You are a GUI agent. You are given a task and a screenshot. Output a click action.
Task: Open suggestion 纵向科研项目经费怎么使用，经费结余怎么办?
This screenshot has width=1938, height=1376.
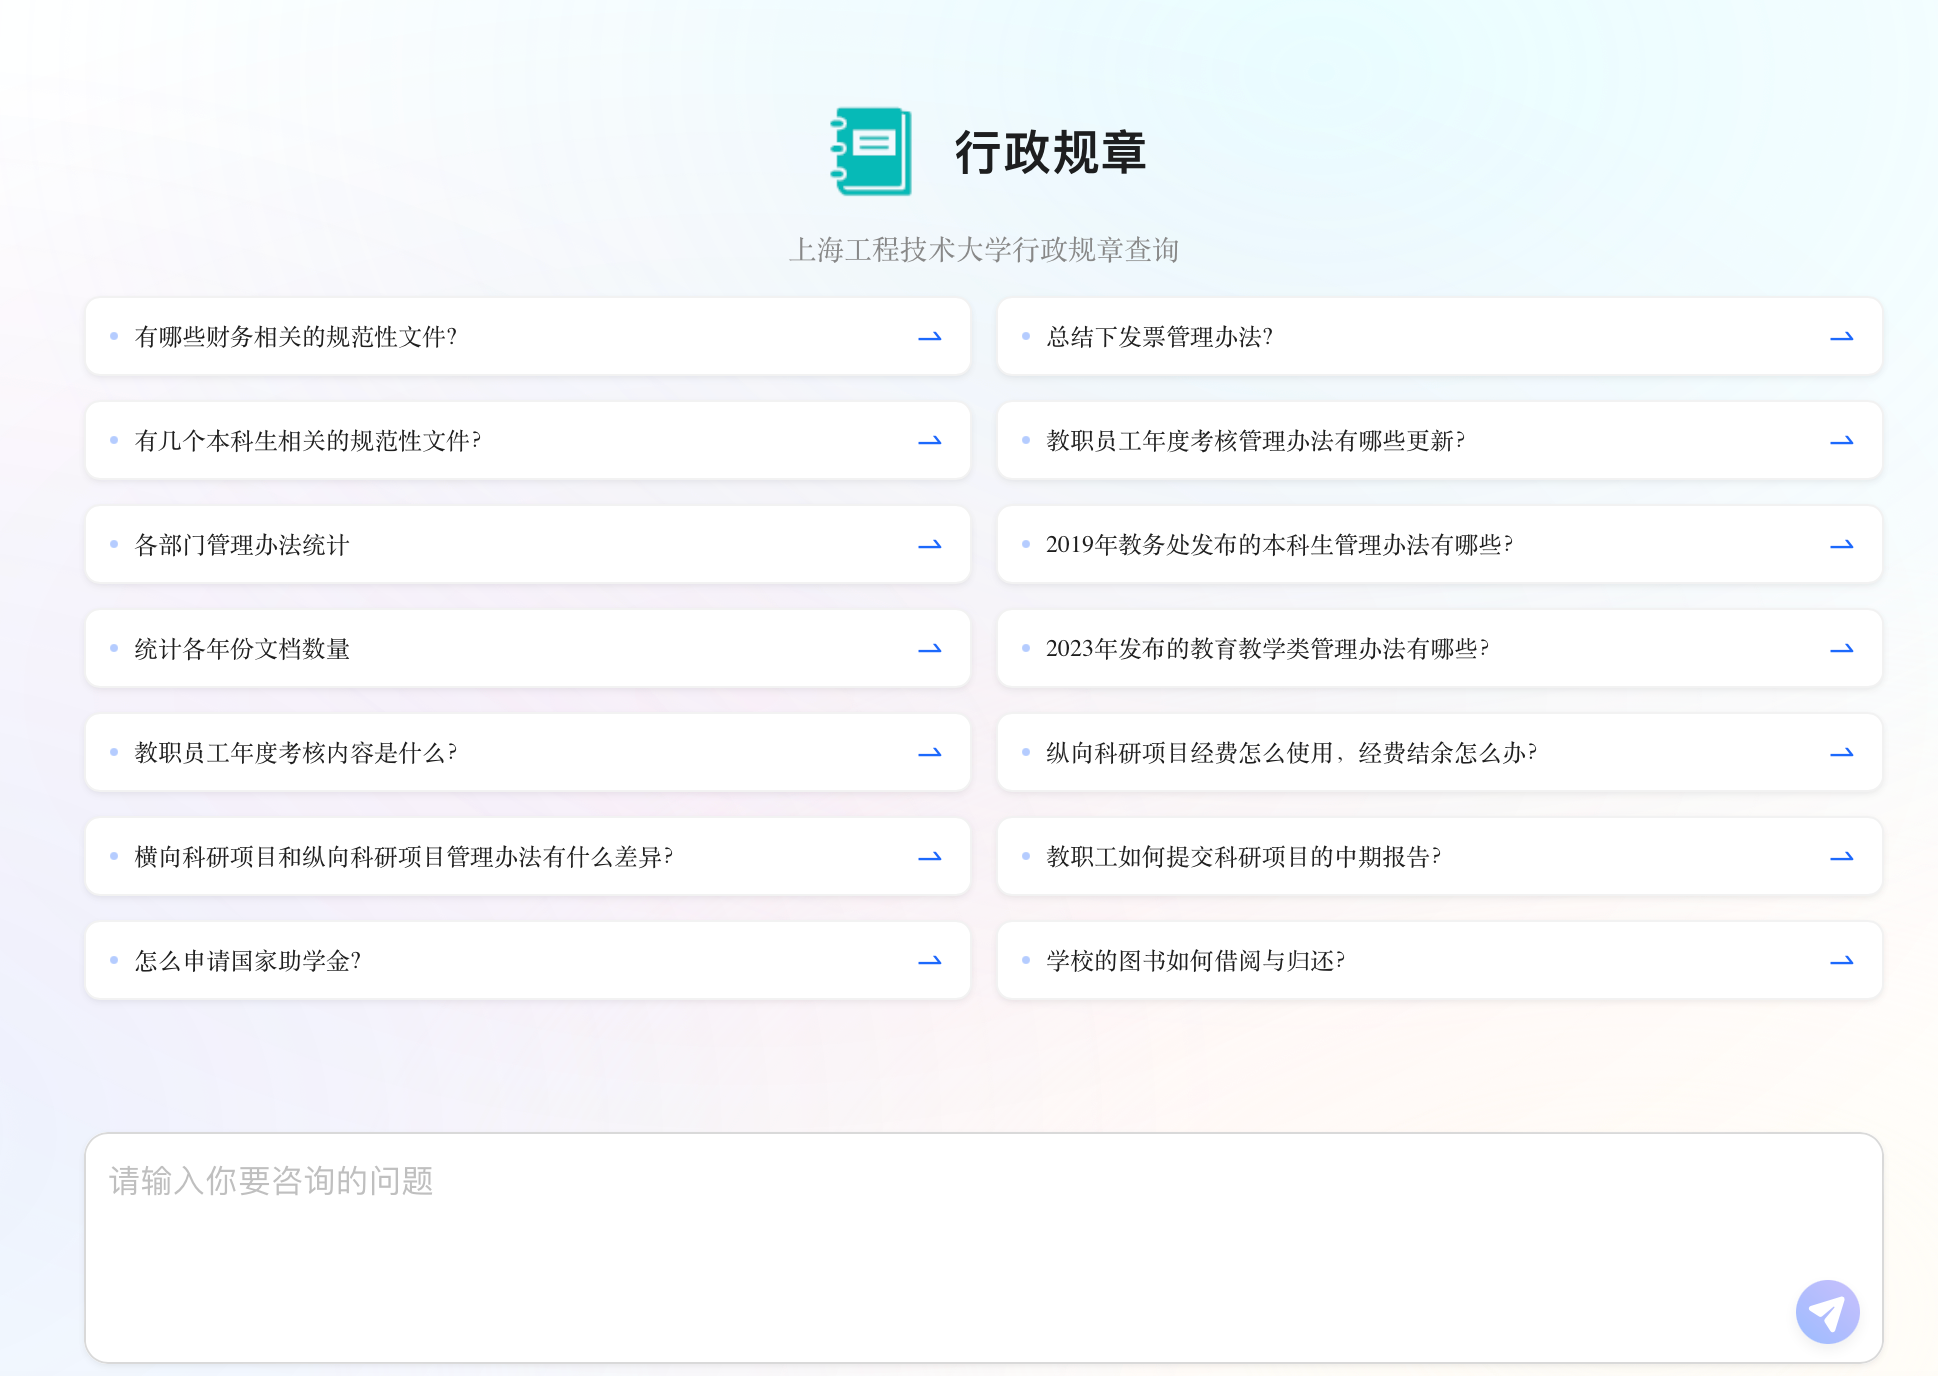[x=1440, y=753]
